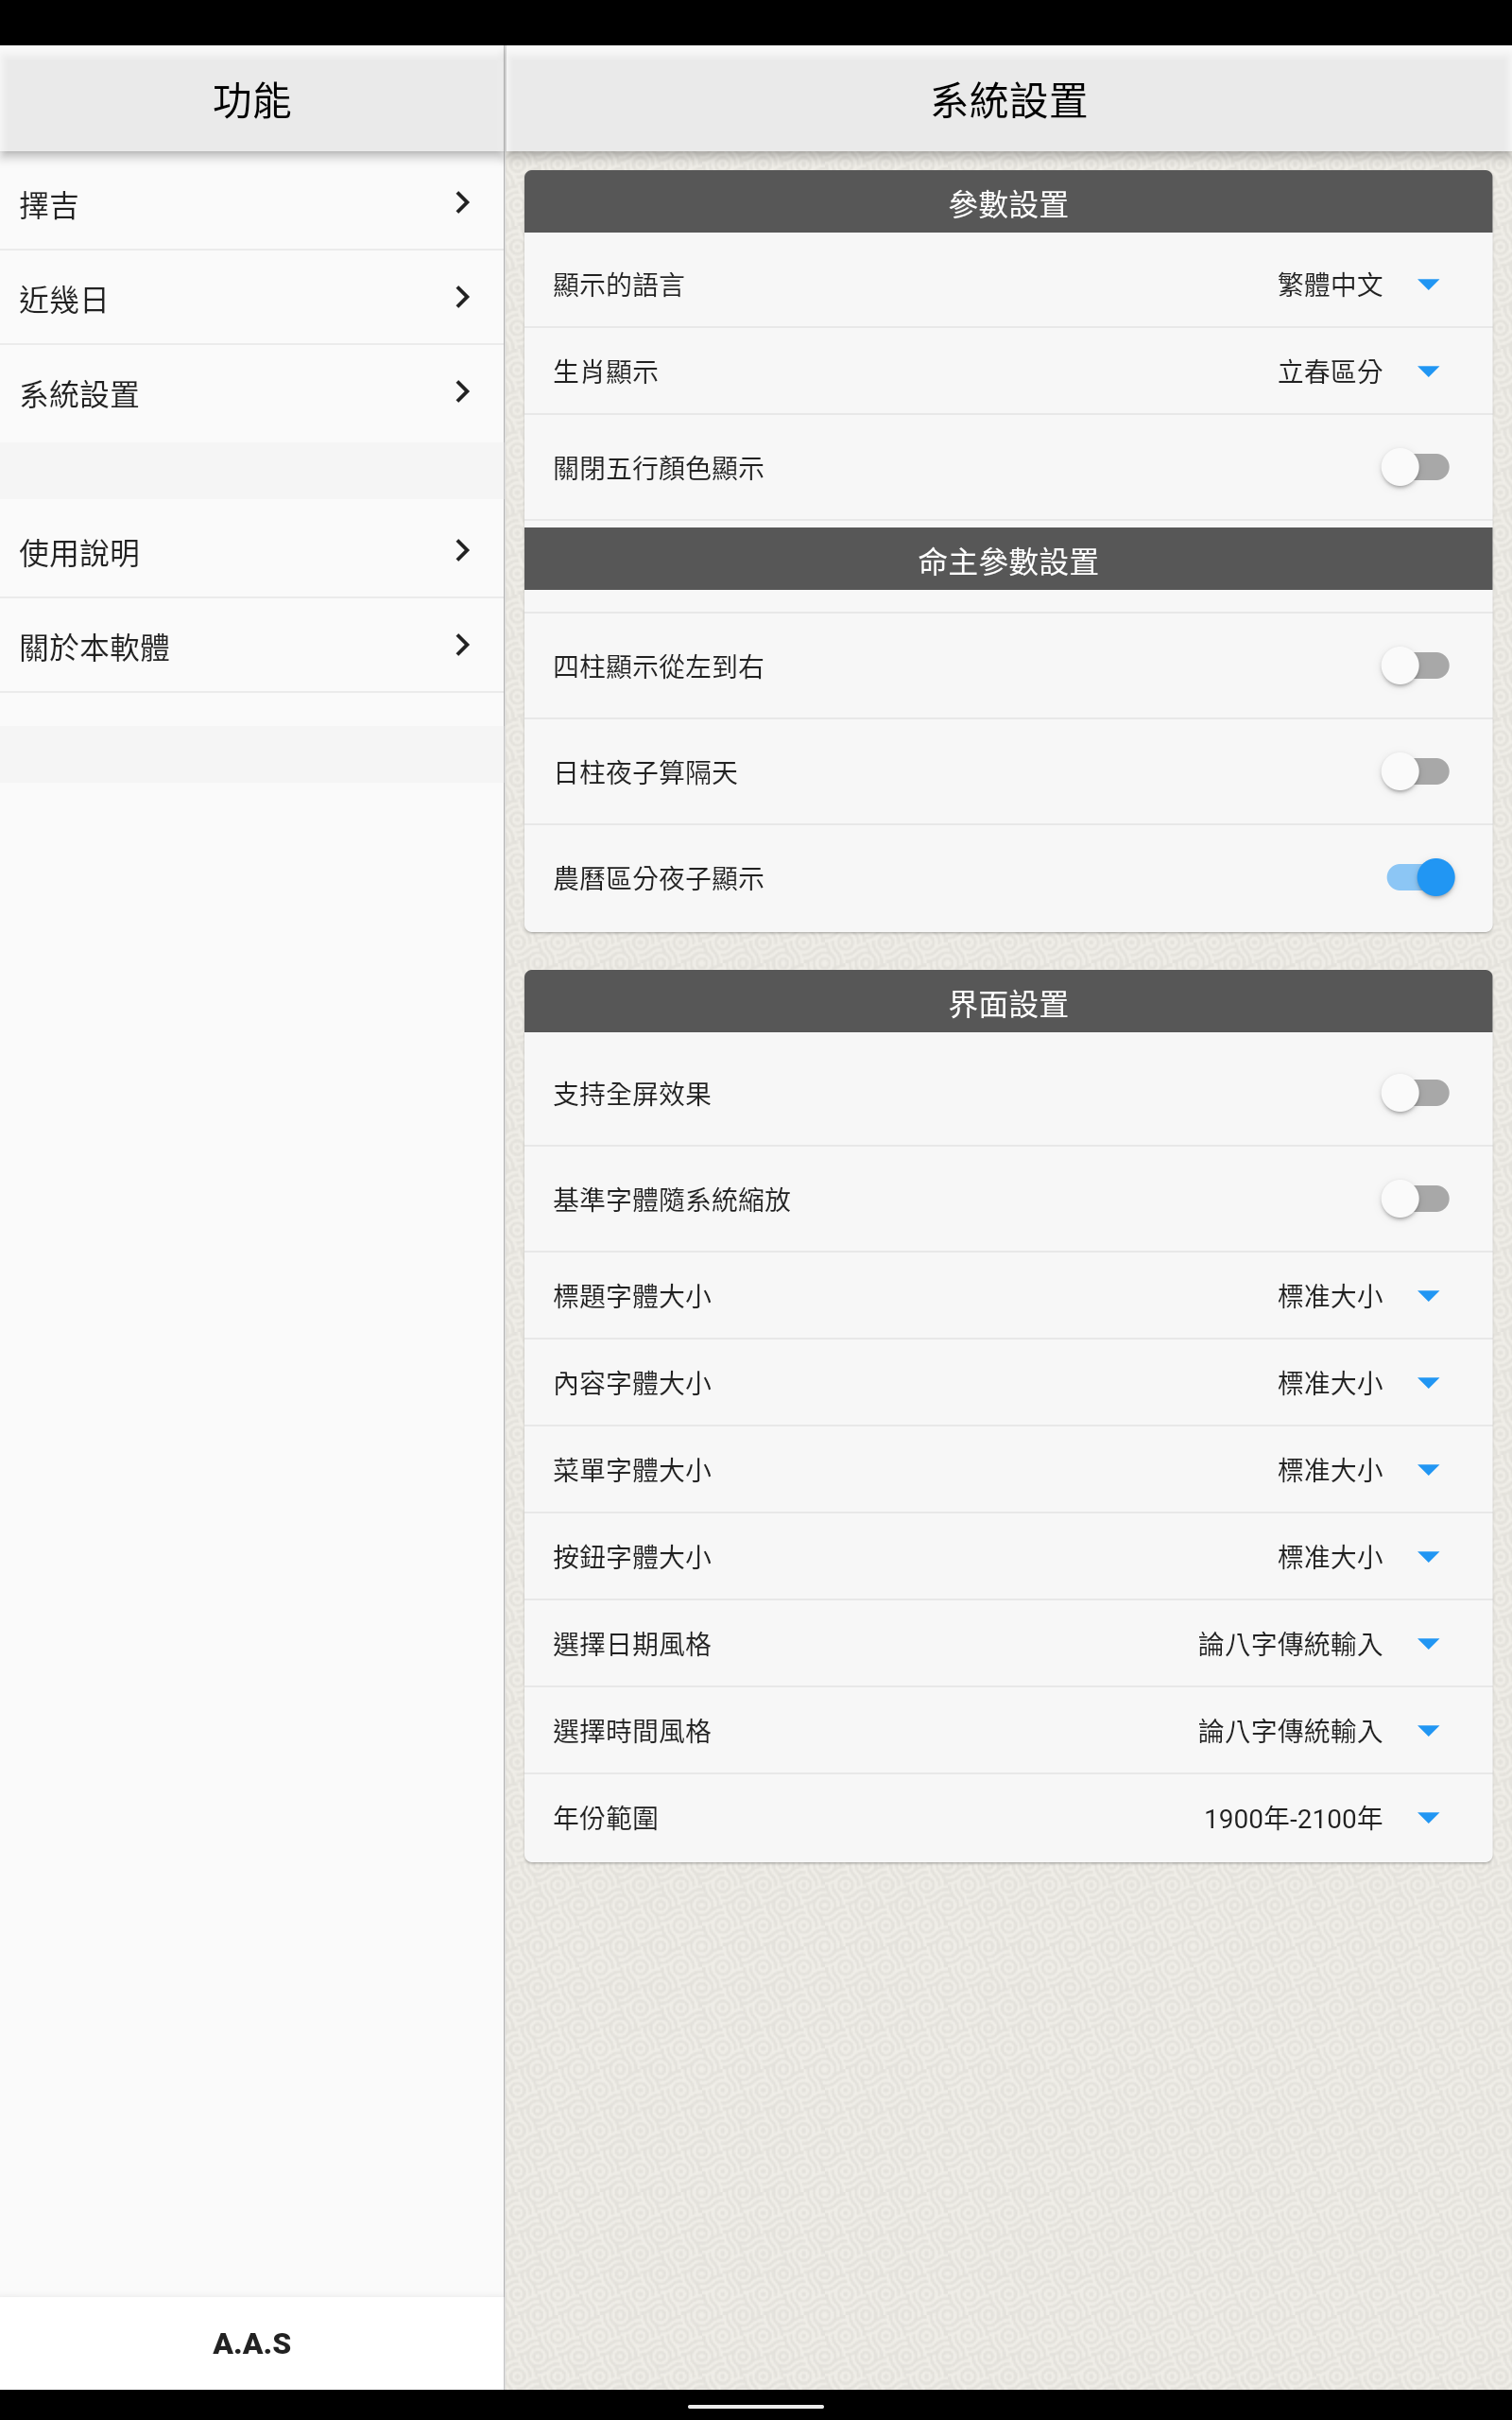Click the 繁體中文 language value
Image resolution: width=1512 pixels, height=2420 pixels.
(x=1330, y=285)
